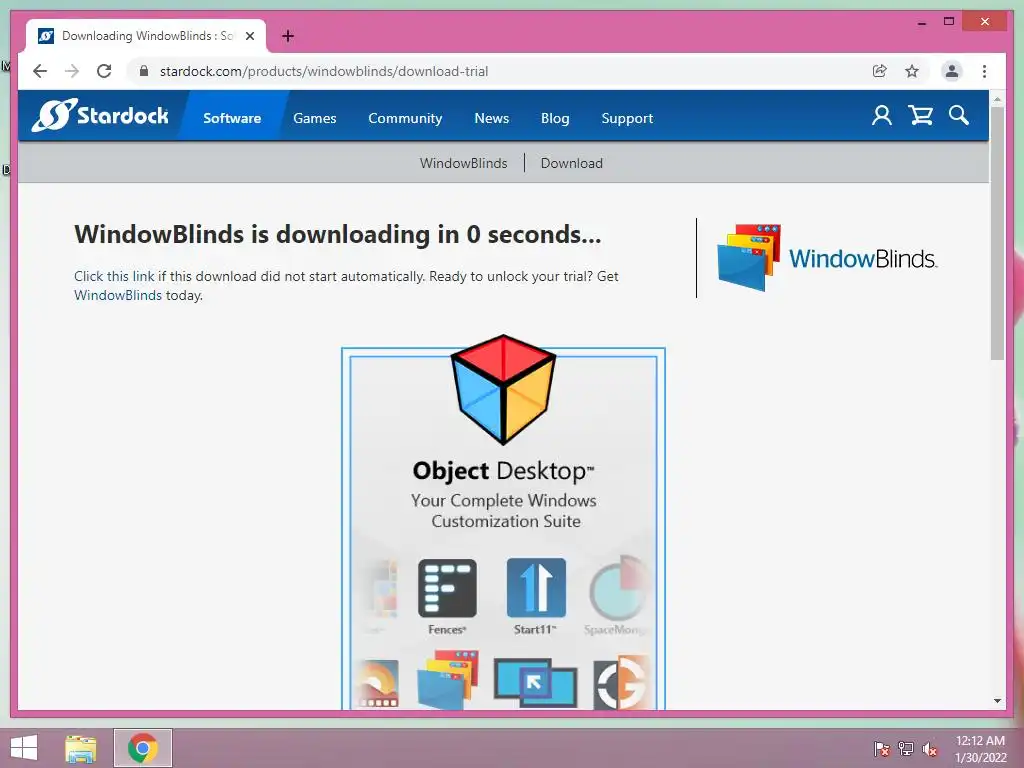The image size is (1024, 768).
Task: Click the padlock site info icon
Action: point(144,71)
